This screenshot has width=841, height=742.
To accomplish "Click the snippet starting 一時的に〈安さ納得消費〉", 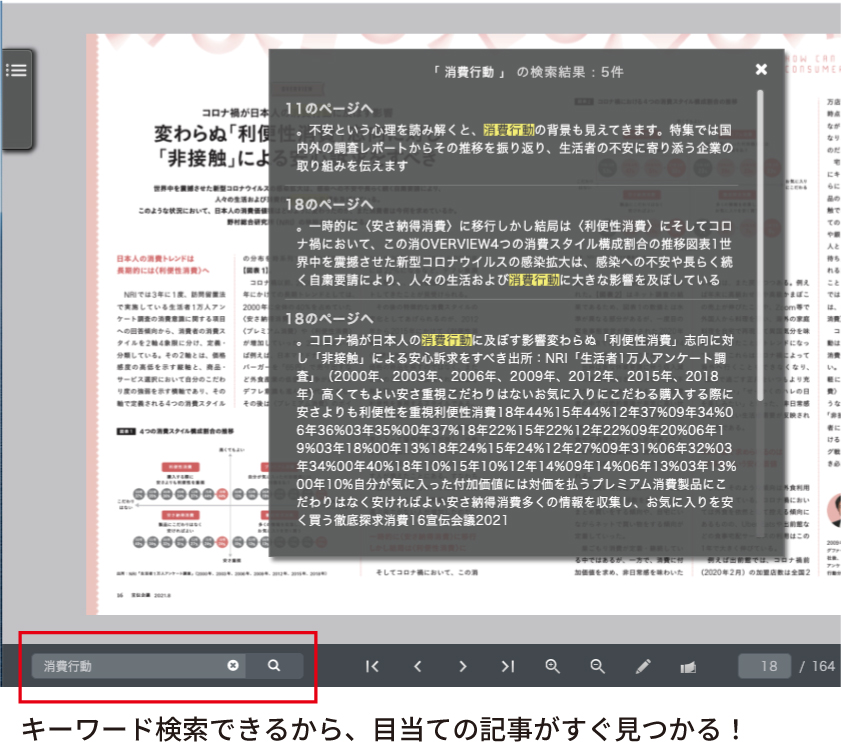I will click(515, 253).
